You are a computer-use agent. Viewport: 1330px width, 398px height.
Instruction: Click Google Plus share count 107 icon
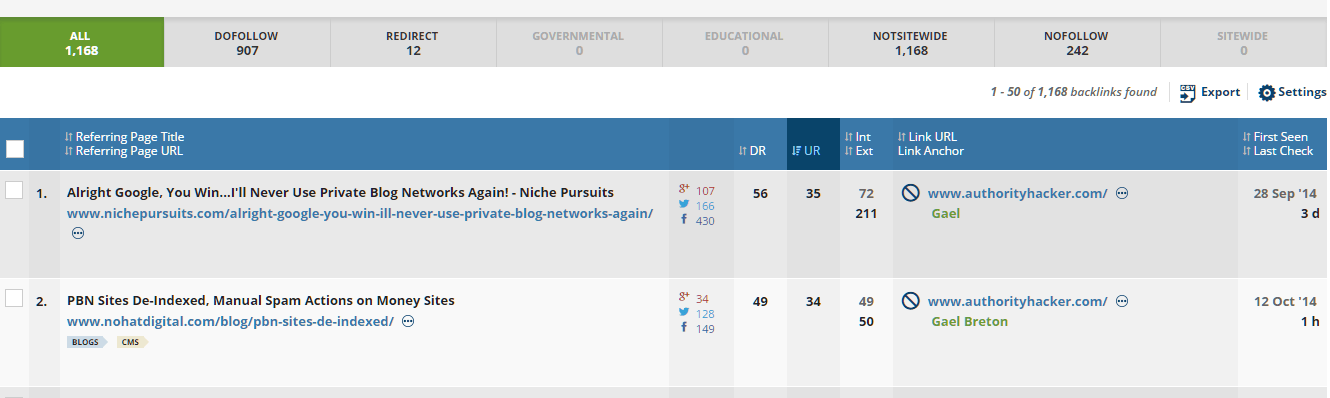pos(684,190)
